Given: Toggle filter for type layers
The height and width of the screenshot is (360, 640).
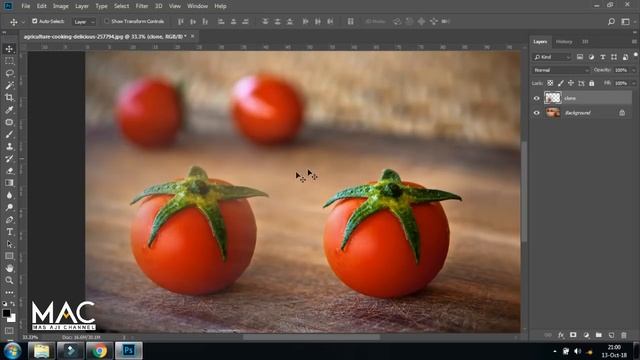Looking at the screenshot, I should (x=602, y=57).
